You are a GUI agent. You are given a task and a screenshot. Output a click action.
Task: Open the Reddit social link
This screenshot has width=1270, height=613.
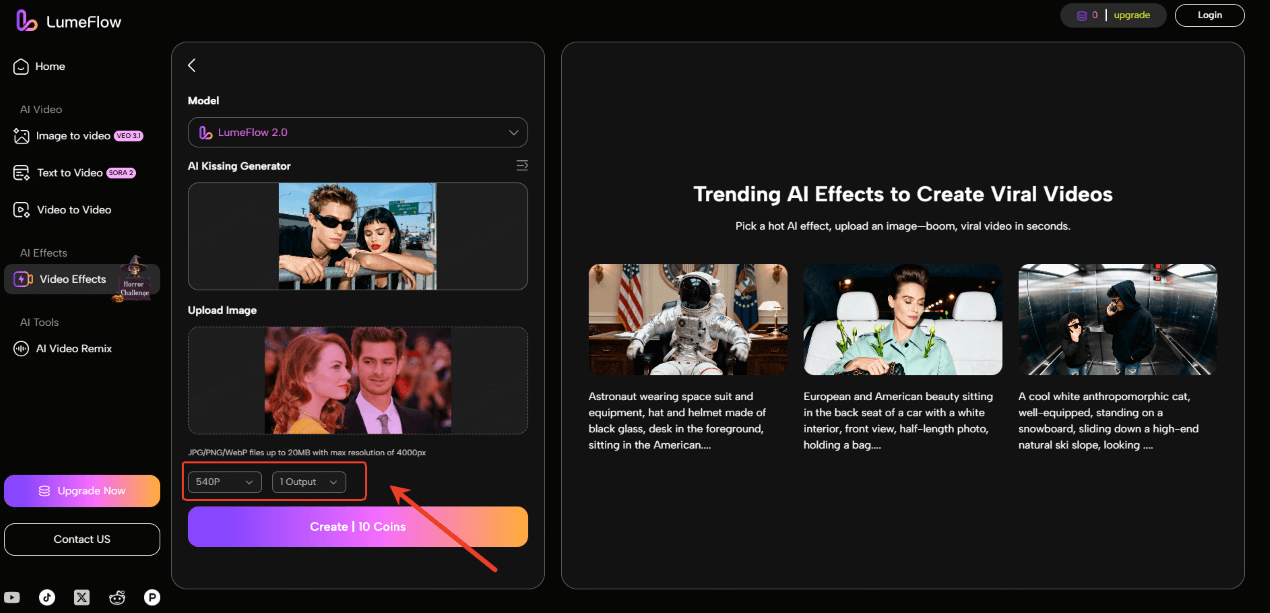(117, 597)
